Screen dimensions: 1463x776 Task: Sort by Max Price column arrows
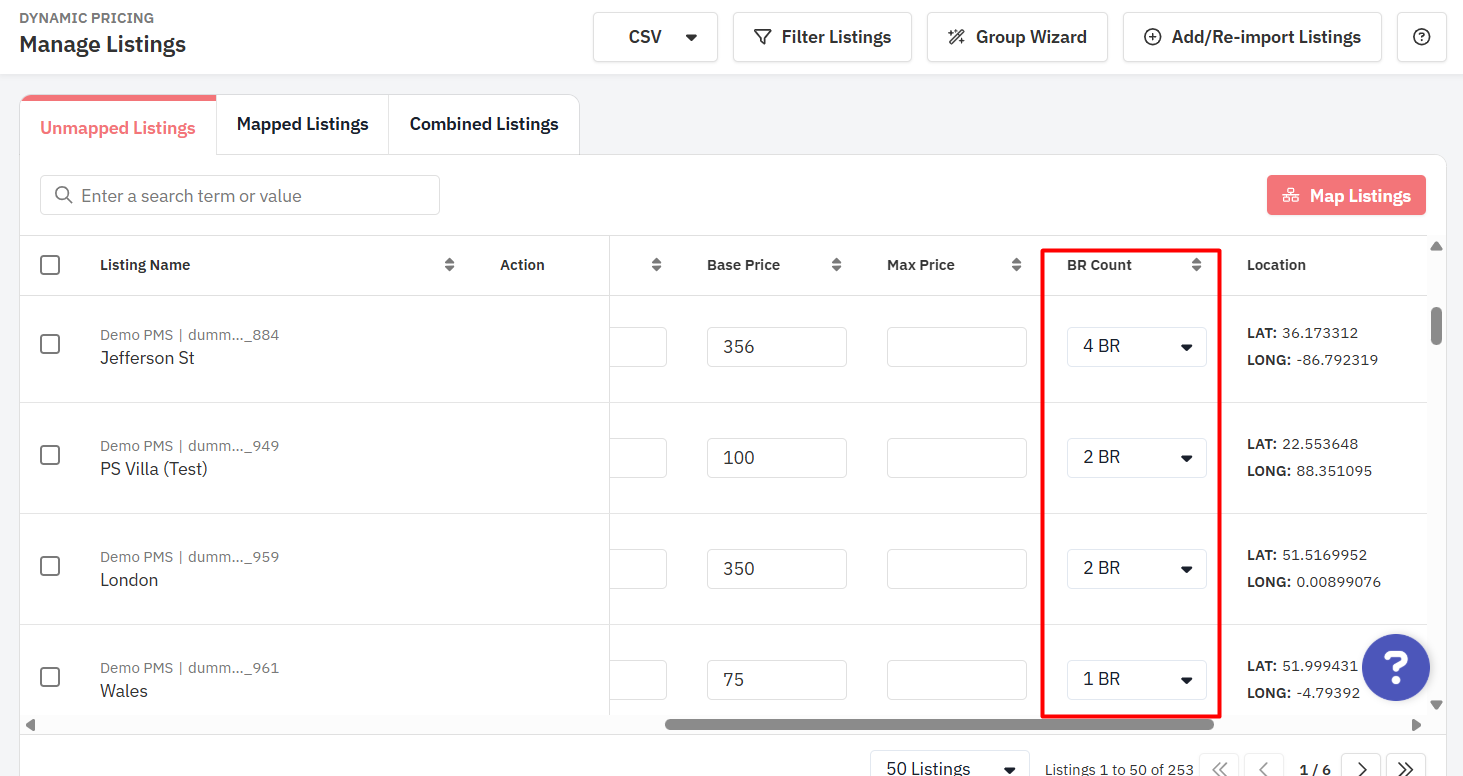[1016, 265]
